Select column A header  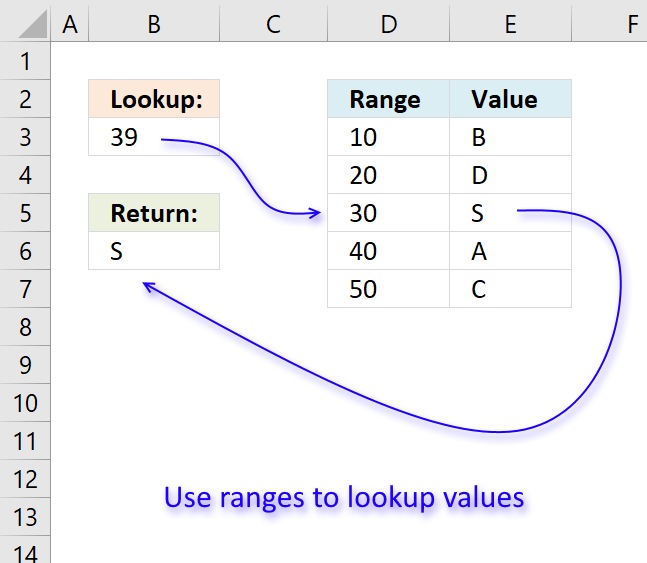(x=69, y=24)
